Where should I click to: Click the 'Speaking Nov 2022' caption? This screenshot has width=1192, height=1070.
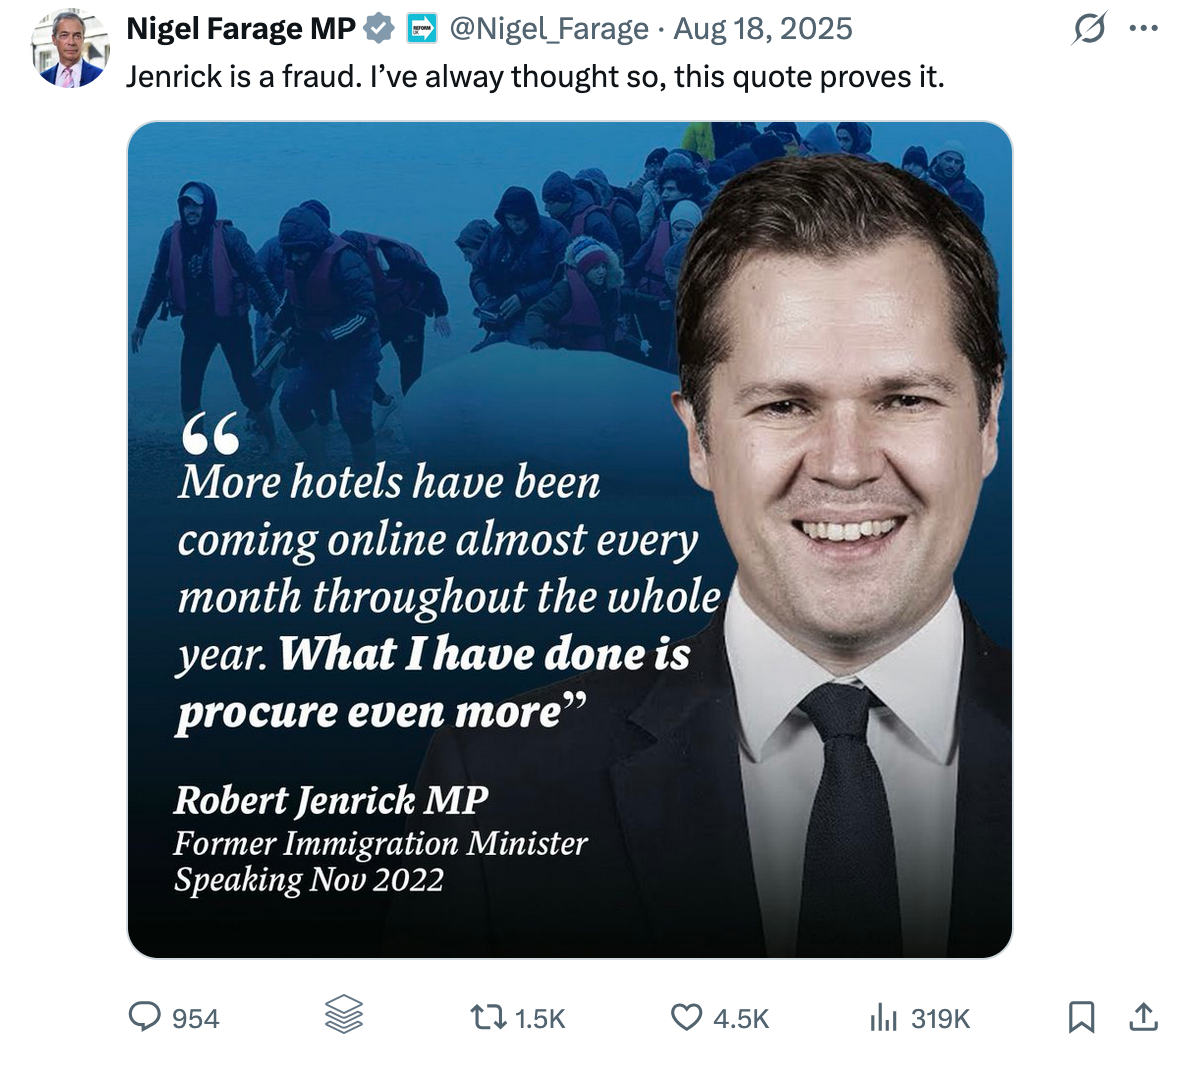[x=308, y=880]
